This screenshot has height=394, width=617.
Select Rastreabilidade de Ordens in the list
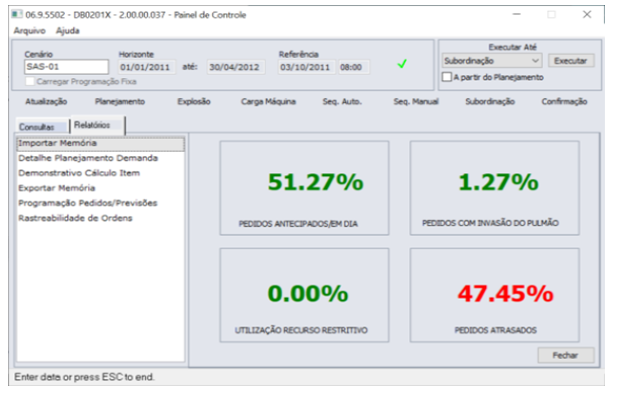tap(100, 218)
